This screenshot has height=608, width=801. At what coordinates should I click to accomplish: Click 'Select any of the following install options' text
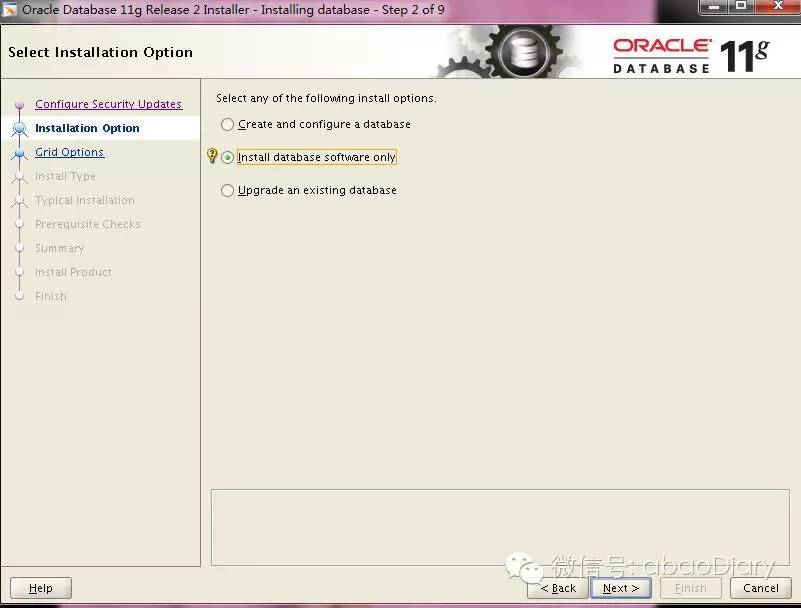tap(326, 98)
